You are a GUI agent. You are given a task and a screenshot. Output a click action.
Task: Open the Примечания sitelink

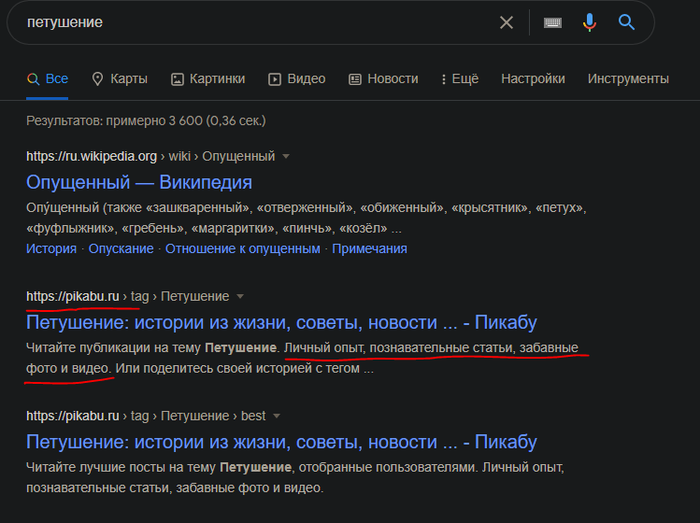coord(370,249)
